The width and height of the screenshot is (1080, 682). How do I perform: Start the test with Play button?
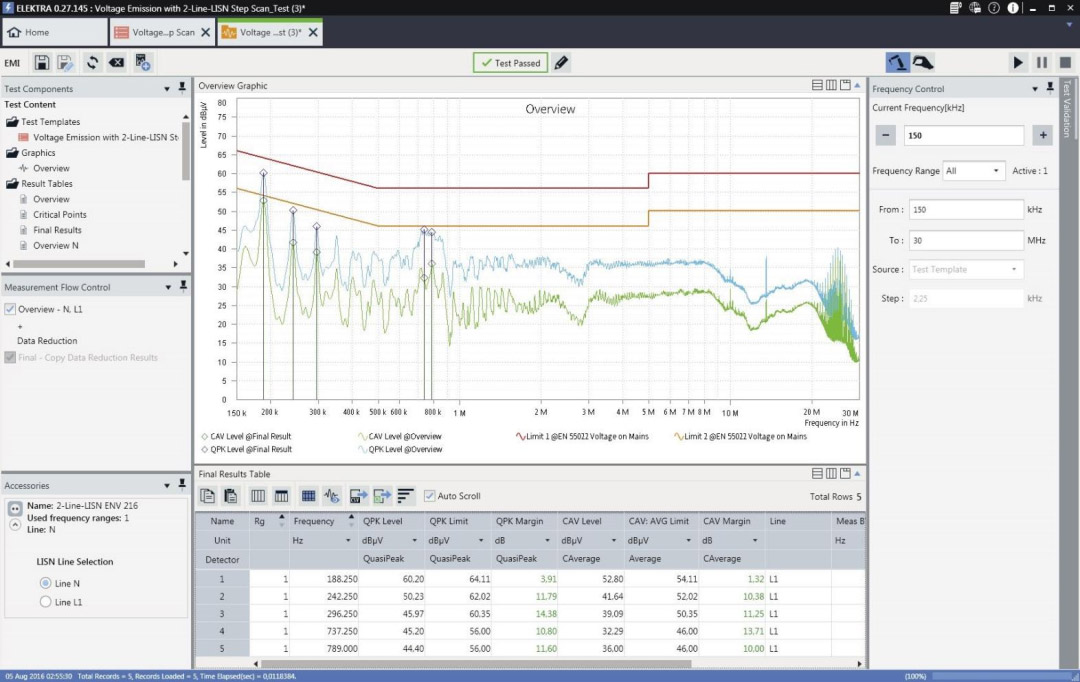pyautogui.click(x=1018, y=62)
